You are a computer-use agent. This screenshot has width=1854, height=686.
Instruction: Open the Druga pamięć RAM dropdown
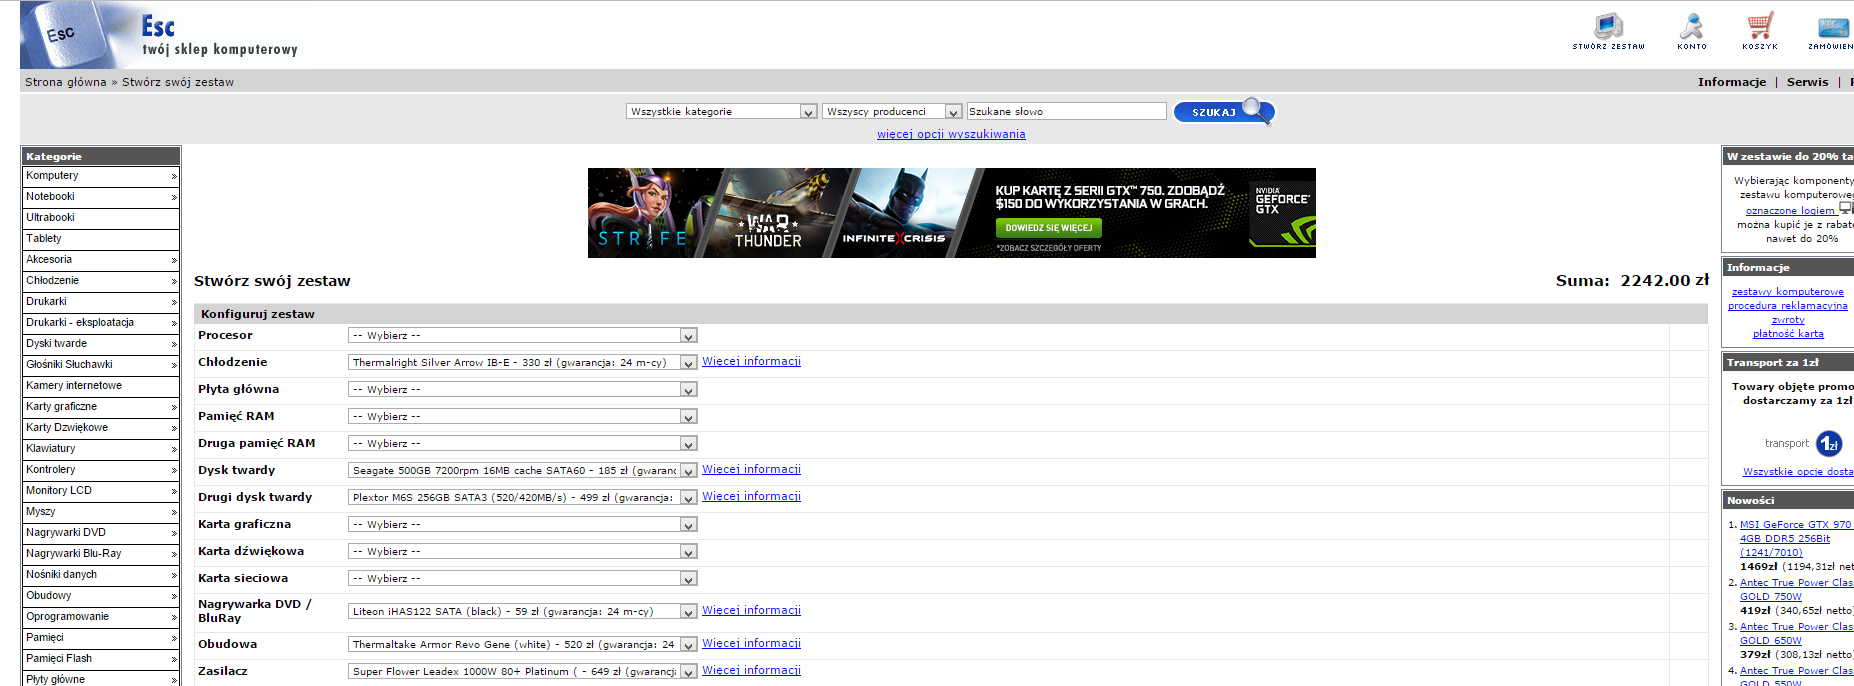522,444
